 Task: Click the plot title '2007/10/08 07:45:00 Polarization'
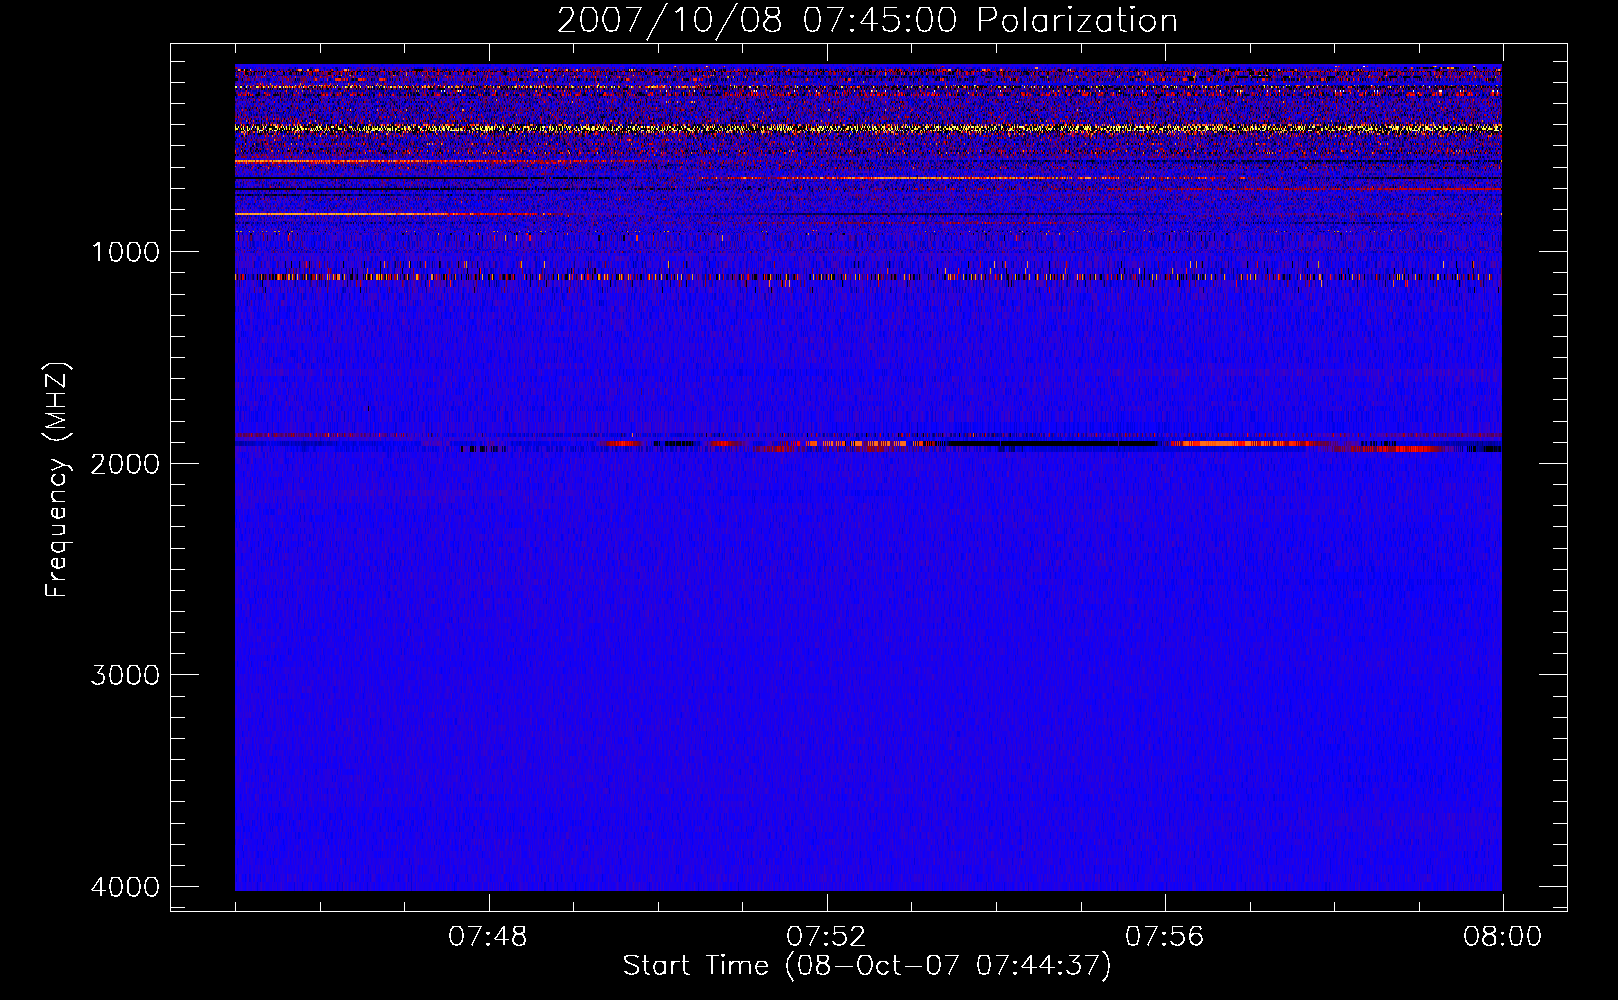pyautogui.click(x=867, y=20)
